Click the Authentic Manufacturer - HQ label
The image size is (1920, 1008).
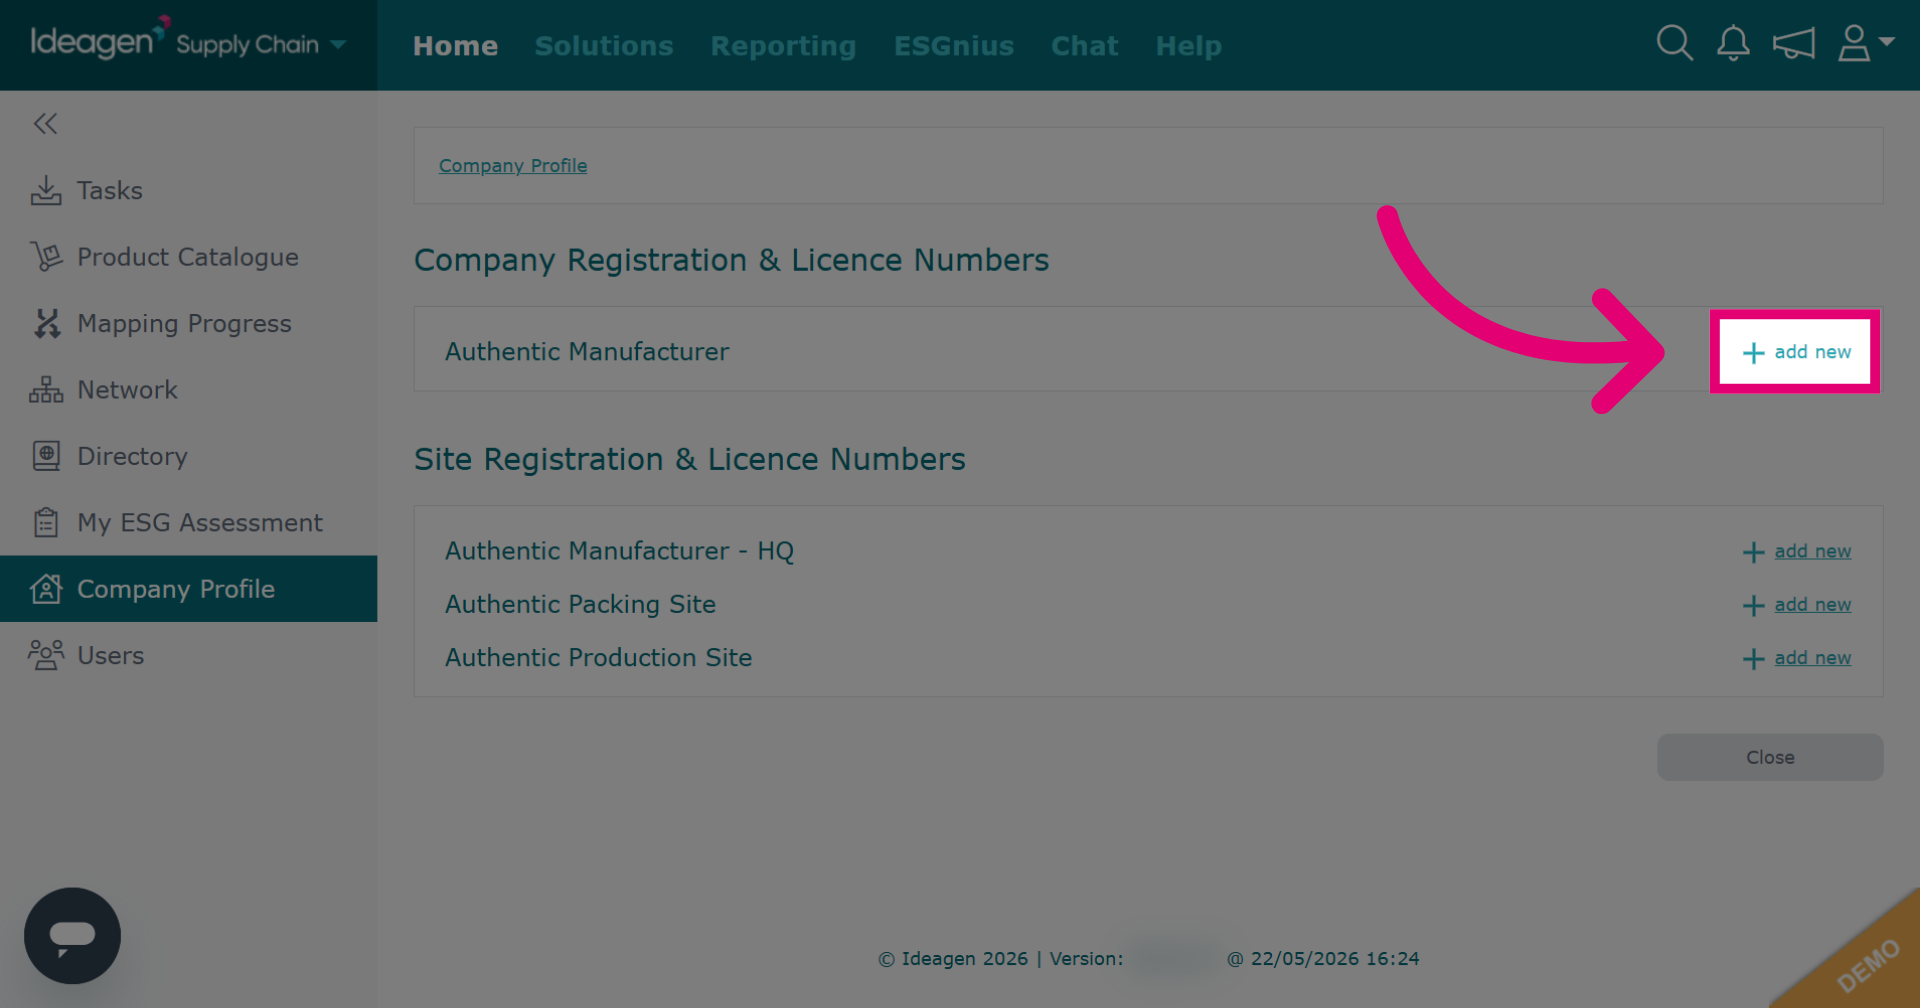[x=619, y=551]
